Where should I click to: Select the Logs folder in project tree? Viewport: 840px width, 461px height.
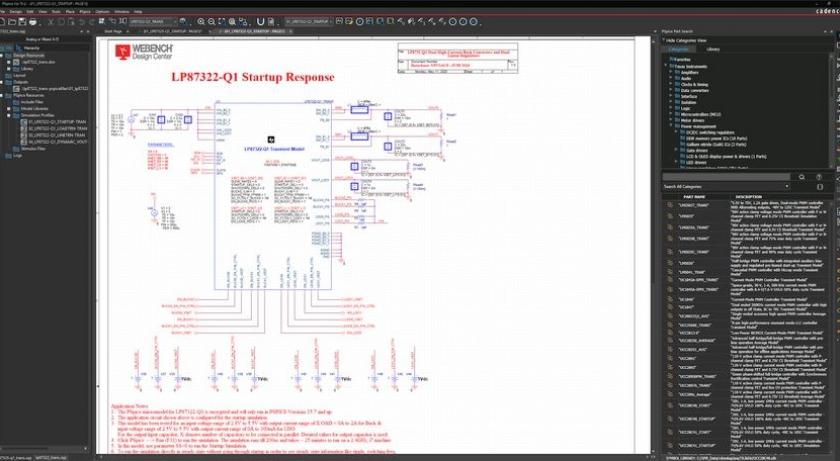tap(17, 155)
